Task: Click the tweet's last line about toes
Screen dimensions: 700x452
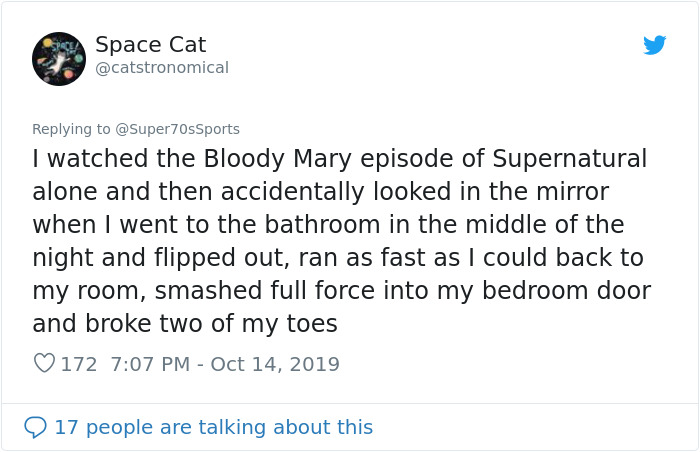Action: pyautogui.click(x=185, y=324)
